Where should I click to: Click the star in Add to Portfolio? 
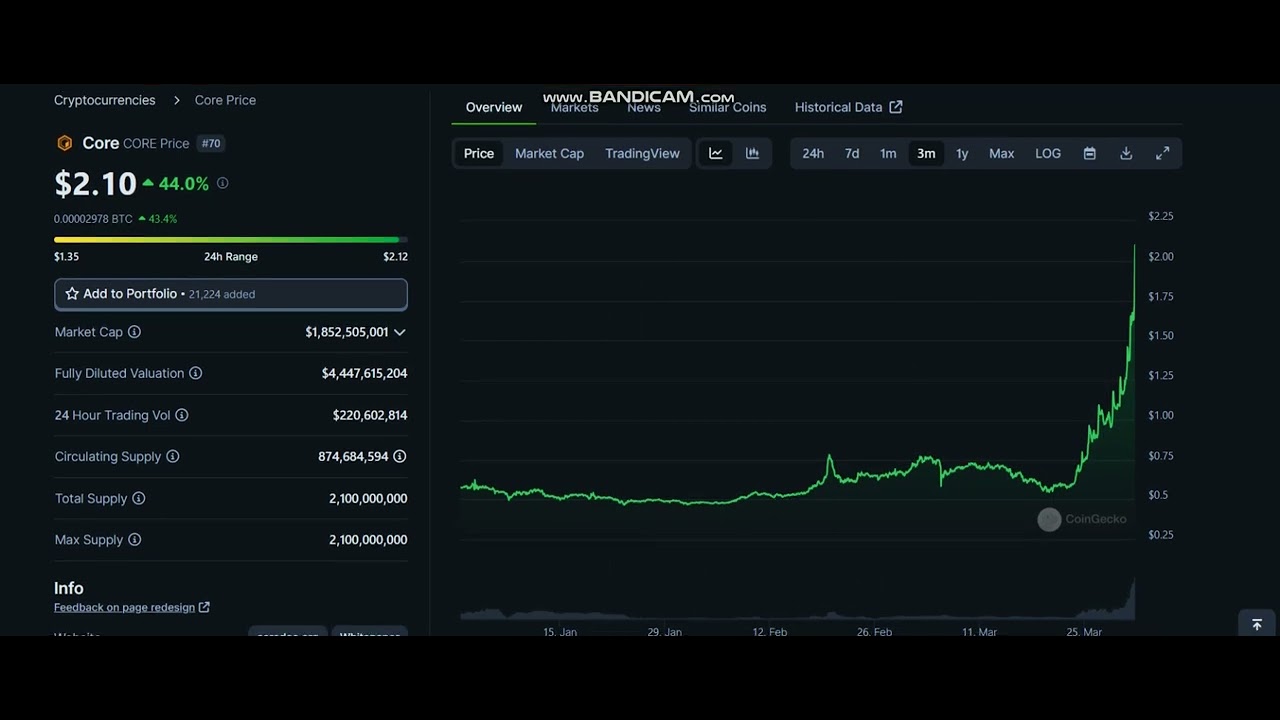(x=72, y=294)
